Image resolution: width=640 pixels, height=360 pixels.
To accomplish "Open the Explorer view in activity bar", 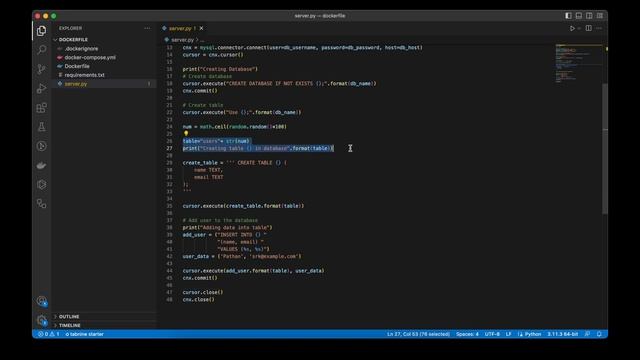I will point(41,31).
